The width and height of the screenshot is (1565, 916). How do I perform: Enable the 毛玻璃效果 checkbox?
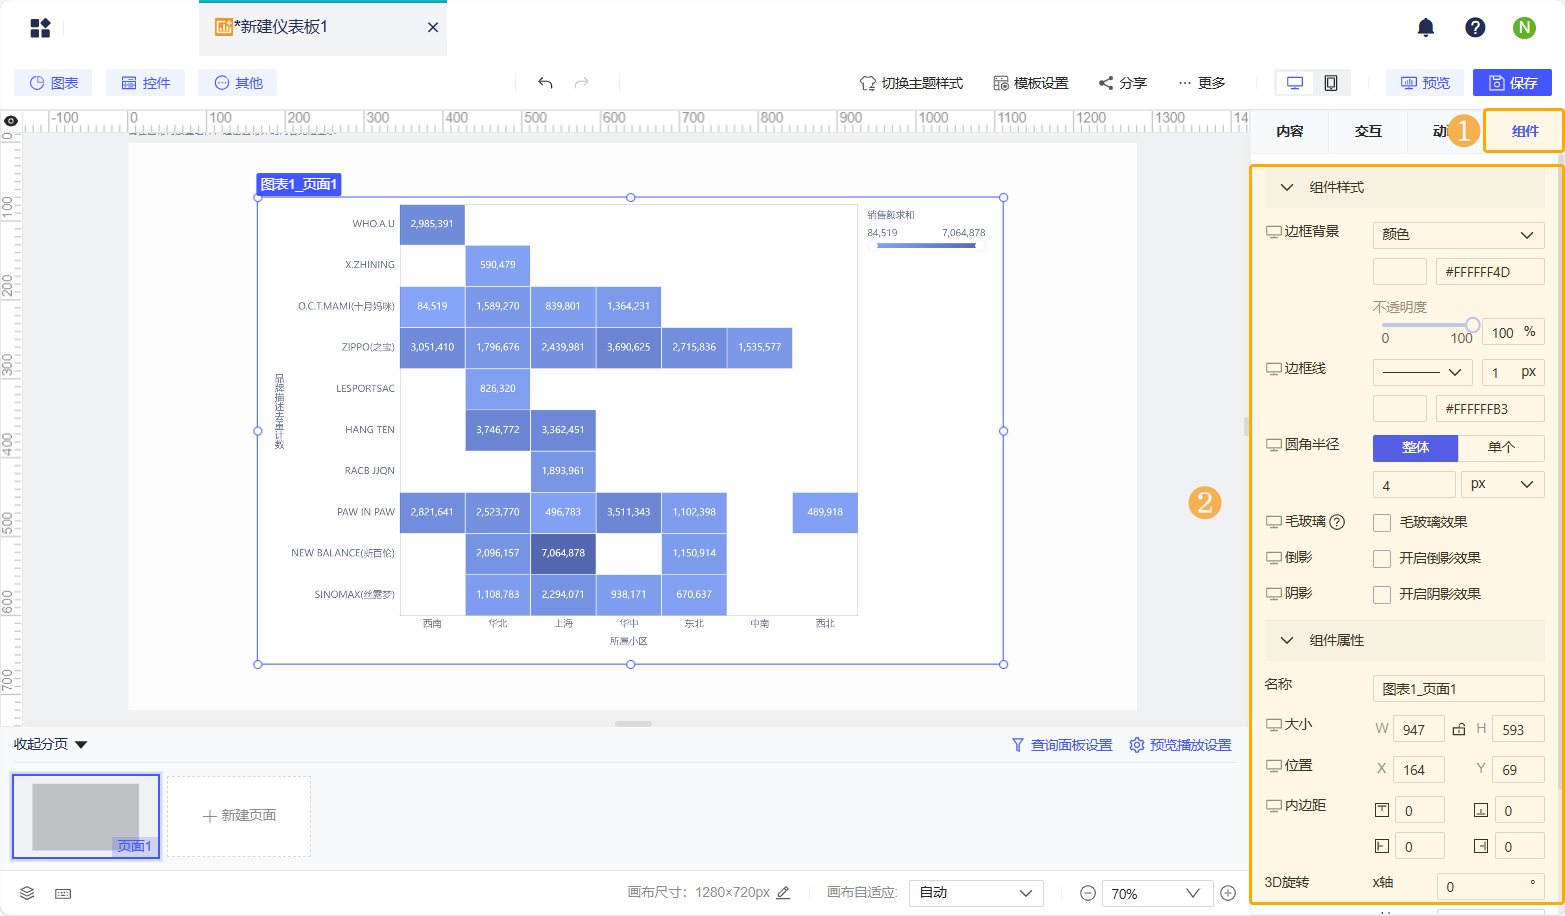(1382, 523)
